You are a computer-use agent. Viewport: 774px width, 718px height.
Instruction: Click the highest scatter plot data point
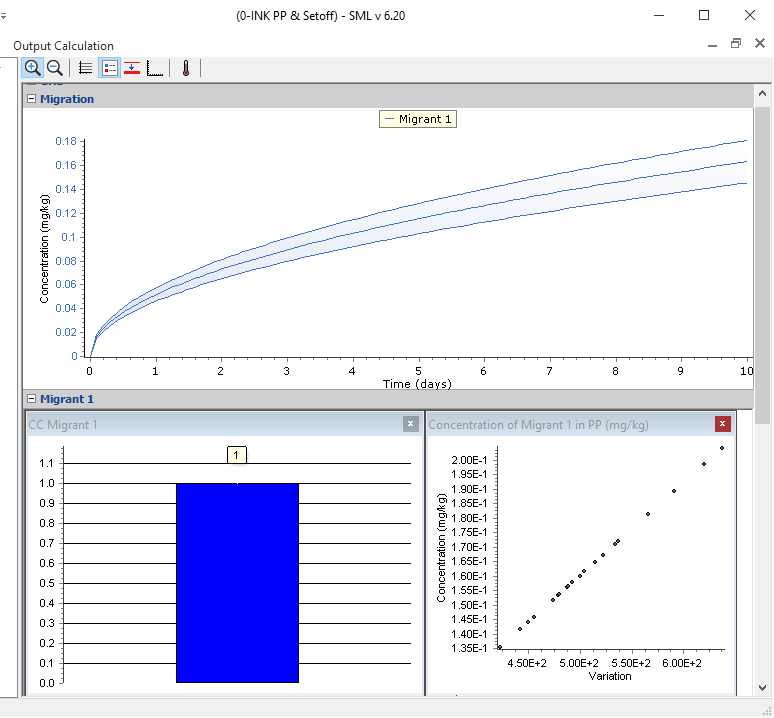[722, 448]
